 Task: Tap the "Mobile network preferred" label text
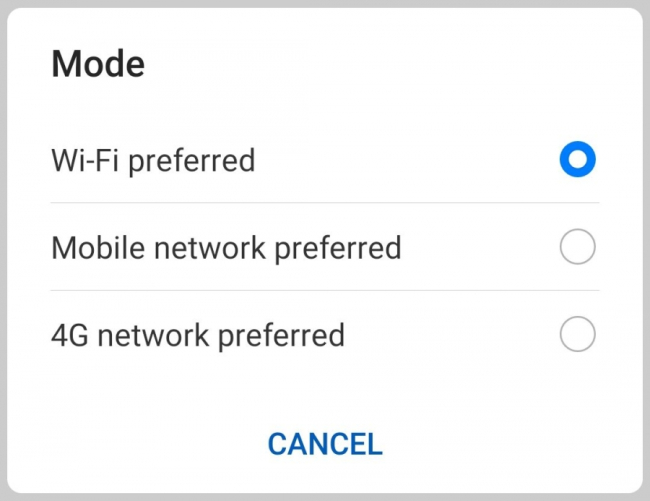pos(226,247)
